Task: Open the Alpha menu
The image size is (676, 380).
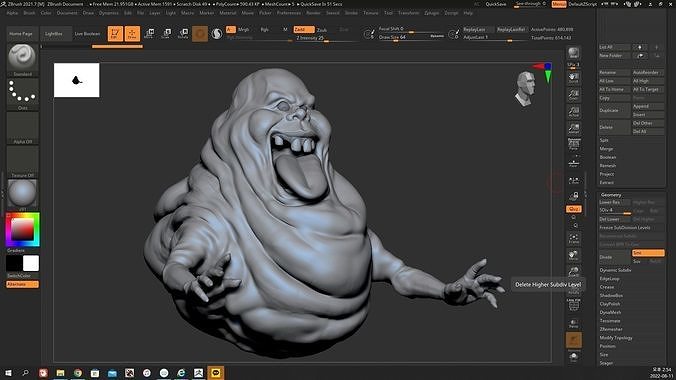Action: click(x=12, y=13)
